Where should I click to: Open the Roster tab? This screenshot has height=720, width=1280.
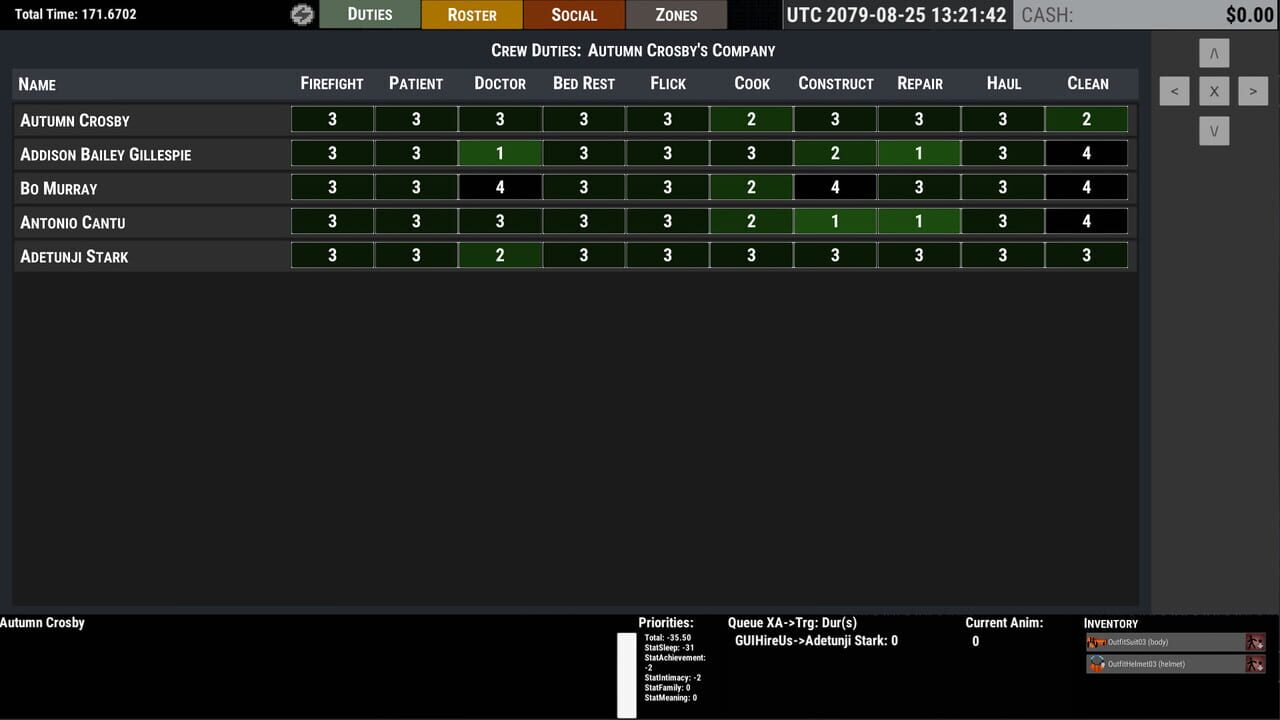(471, 14)
